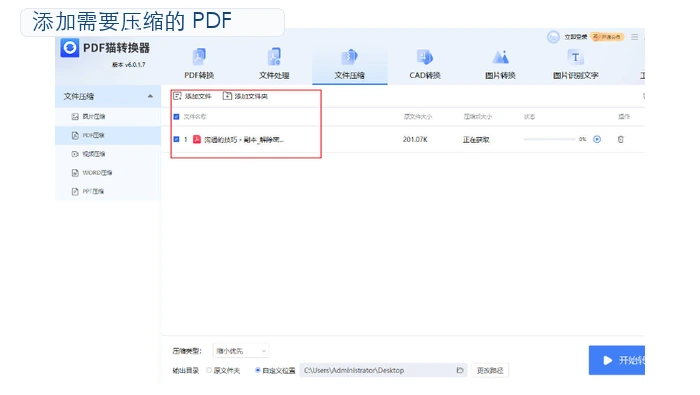Image resolution: width=700 pixels, height=395 pixels.
Task: Click the orange 开通会员 VIP badge
Action: [x=607, y=37]
